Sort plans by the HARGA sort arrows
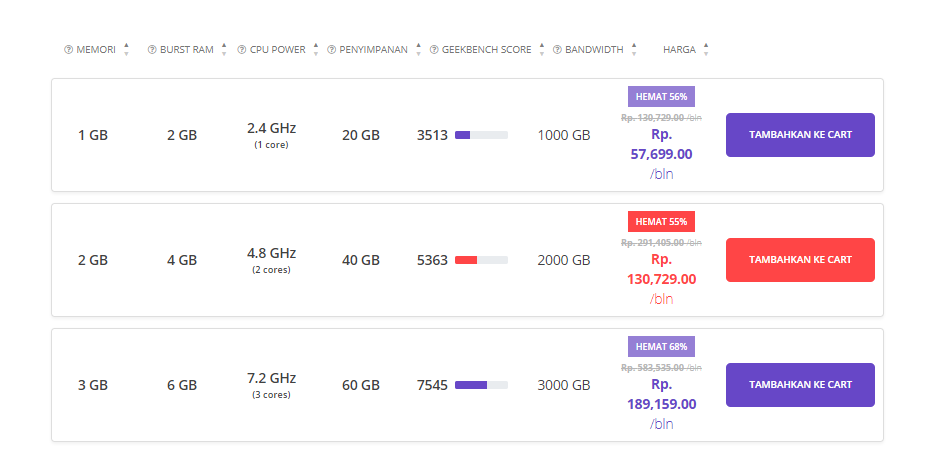Image resolution: width=930 pixels, height=450 pixels. pyautogui.click(x=705, y=49)
